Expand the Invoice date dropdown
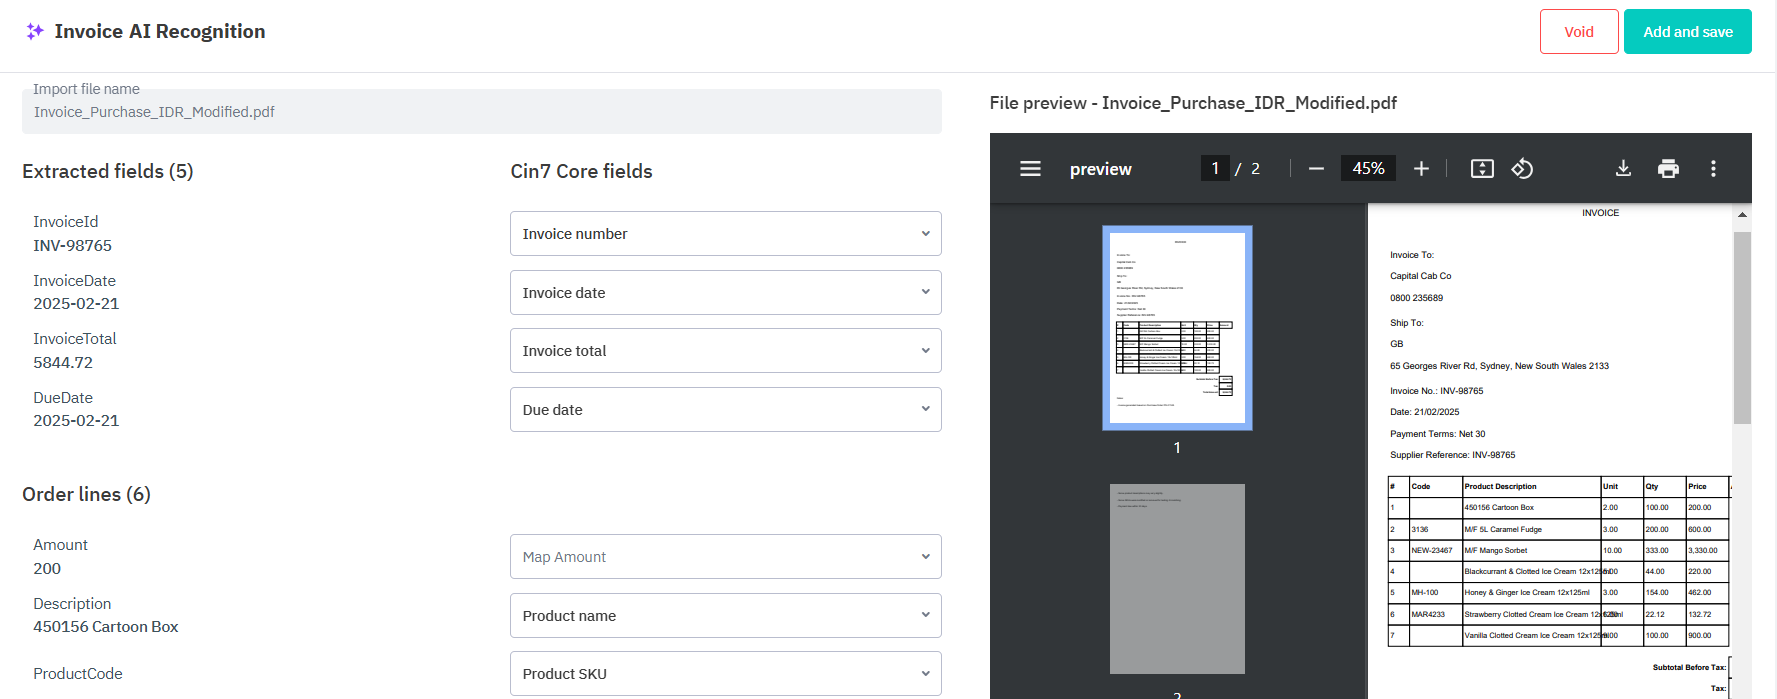Viewport: 1777px width, 699px height. [725, 293]
